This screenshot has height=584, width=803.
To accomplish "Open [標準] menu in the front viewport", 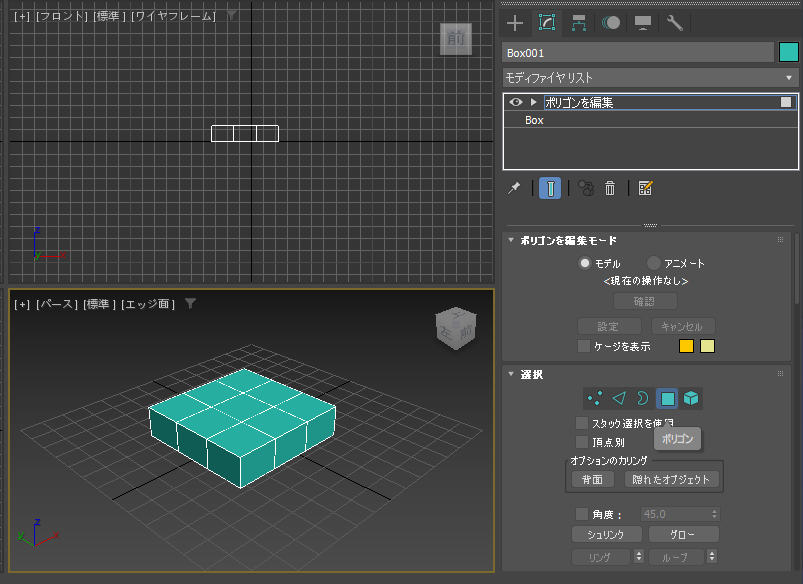I will coord(110,16).
